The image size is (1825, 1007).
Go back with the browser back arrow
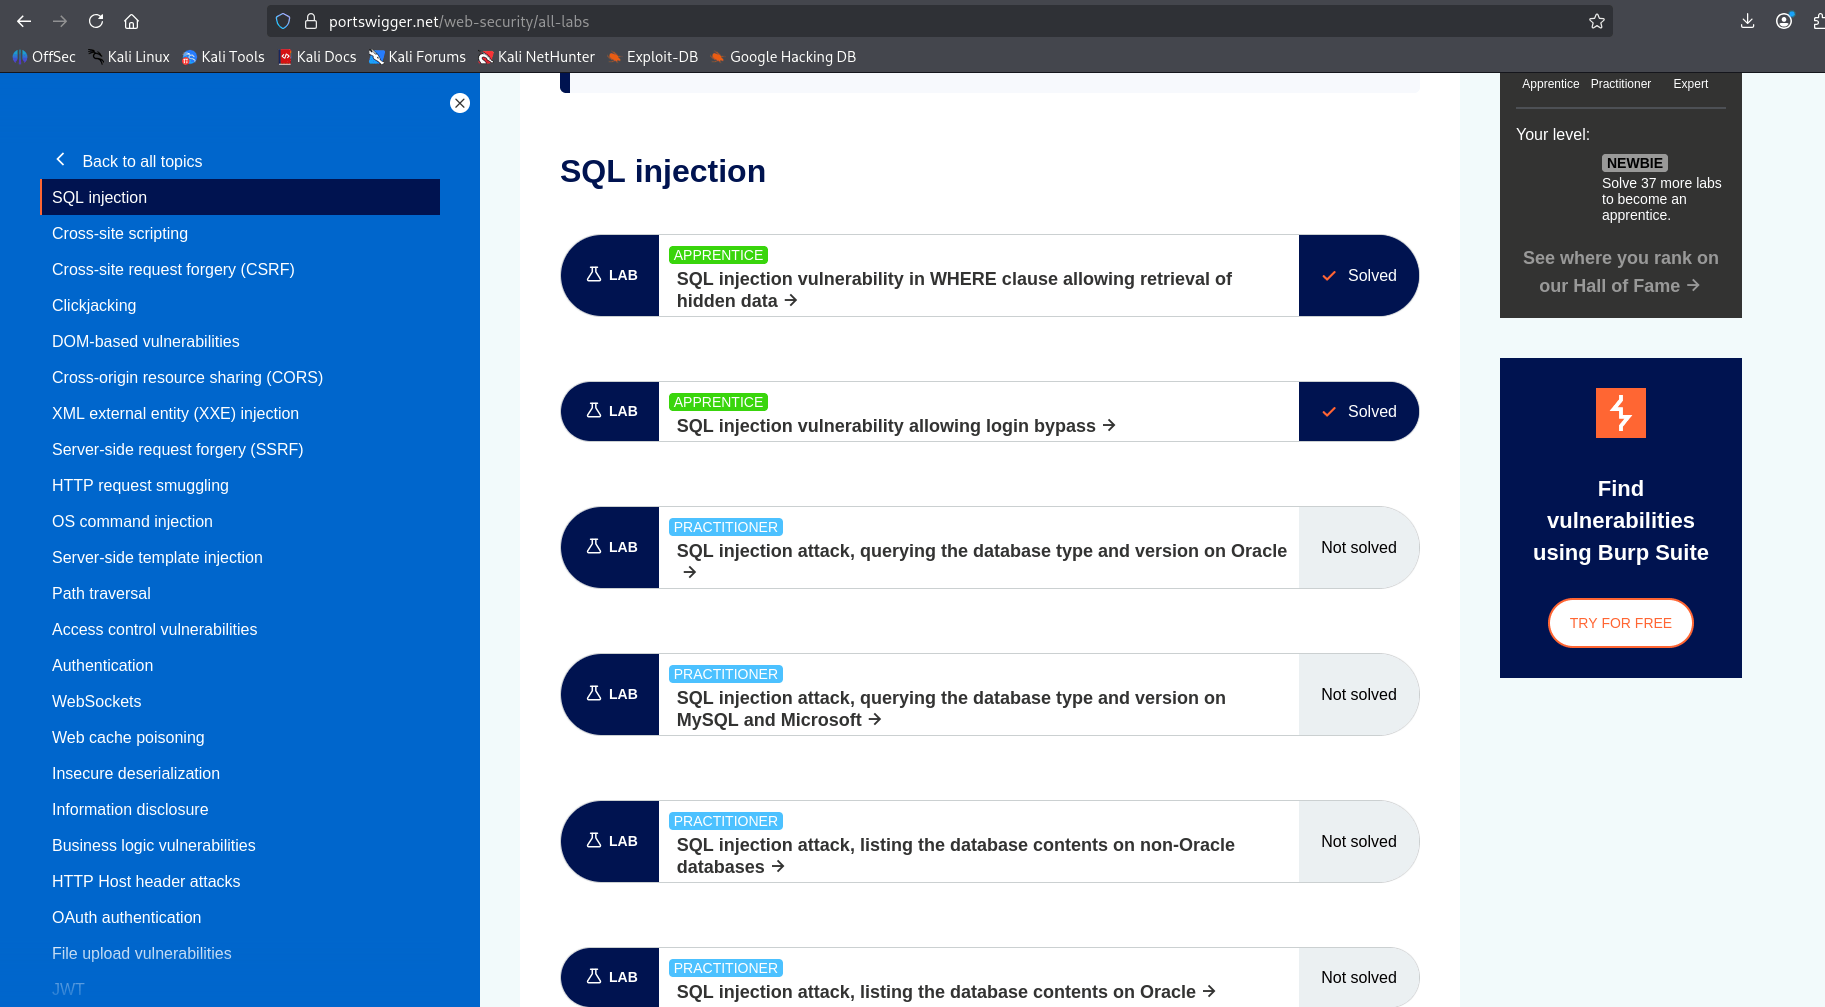(x=24, y=21)
